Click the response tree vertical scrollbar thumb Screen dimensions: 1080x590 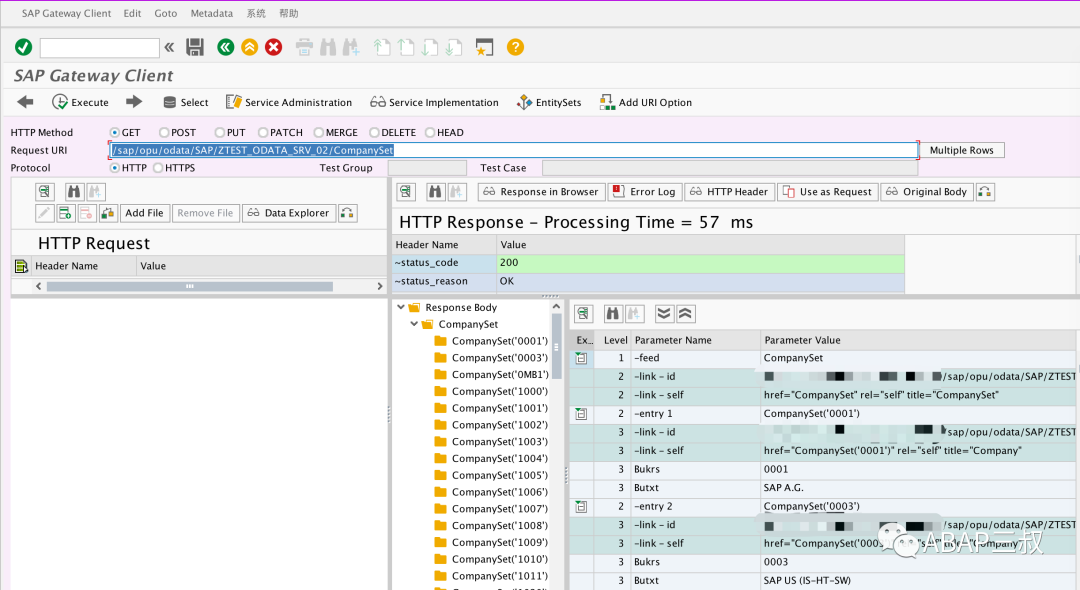click(x=556, y=346)
